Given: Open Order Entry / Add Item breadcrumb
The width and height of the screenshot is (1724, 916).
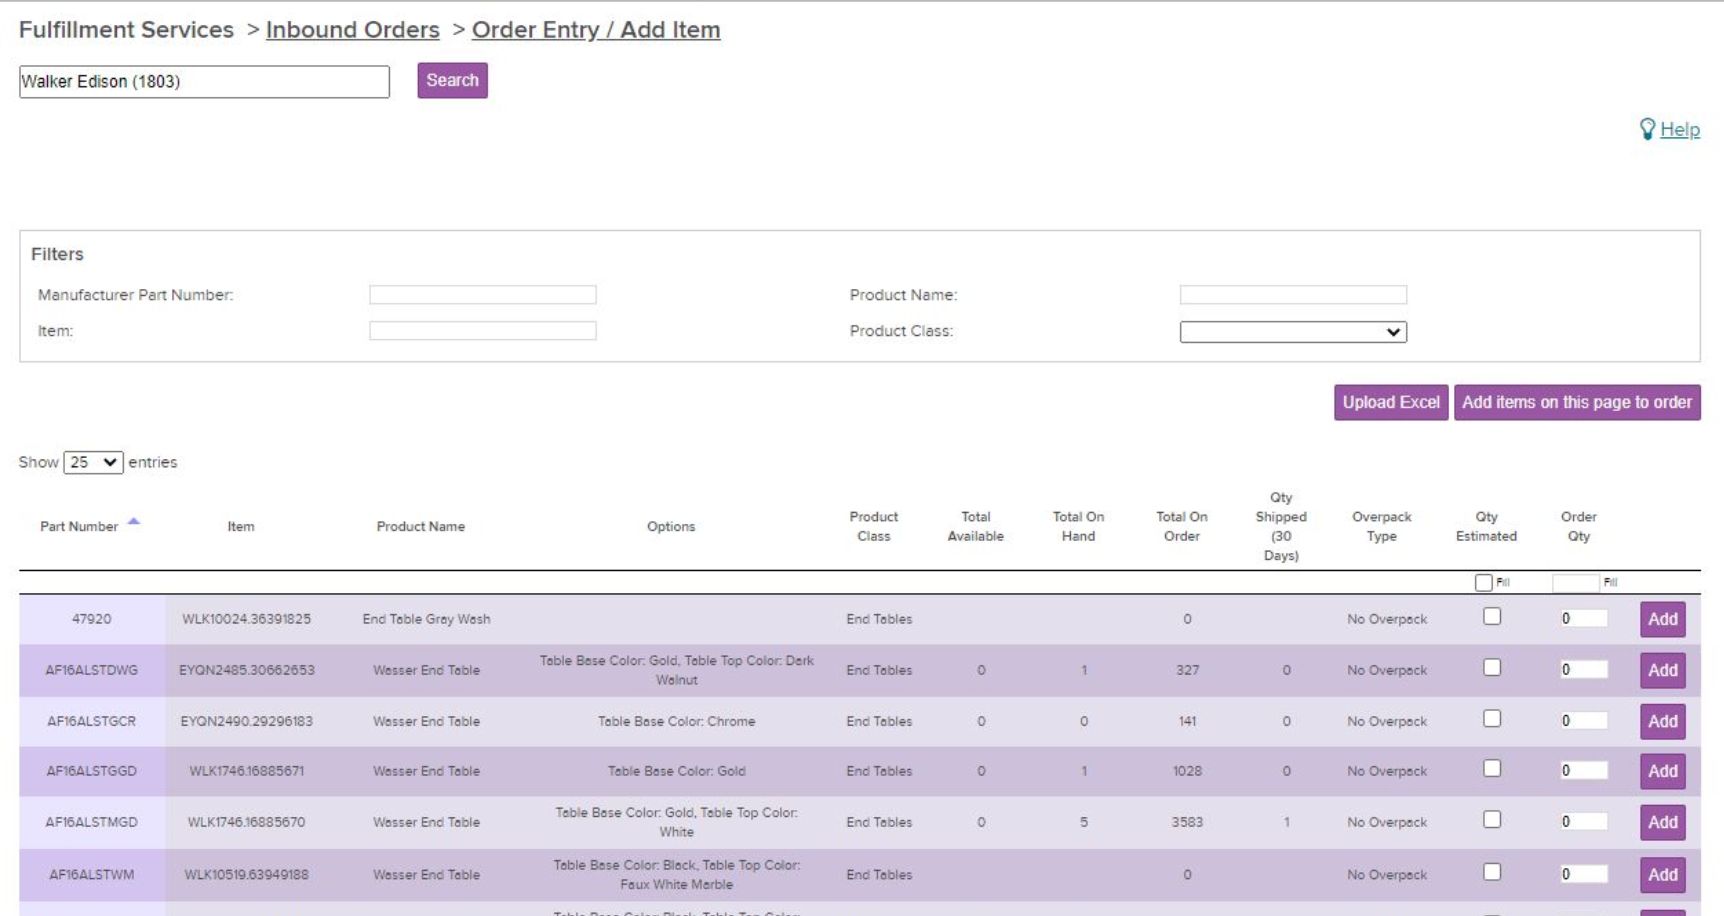Looking at the screenshot, I should click(x=596, y=30).
